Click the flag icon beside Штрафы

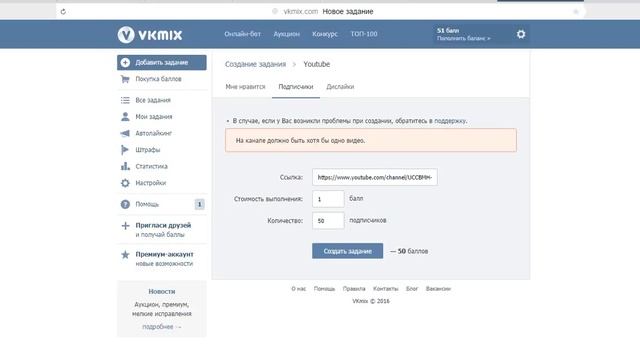pyautogui.click(x=125, y=150)
